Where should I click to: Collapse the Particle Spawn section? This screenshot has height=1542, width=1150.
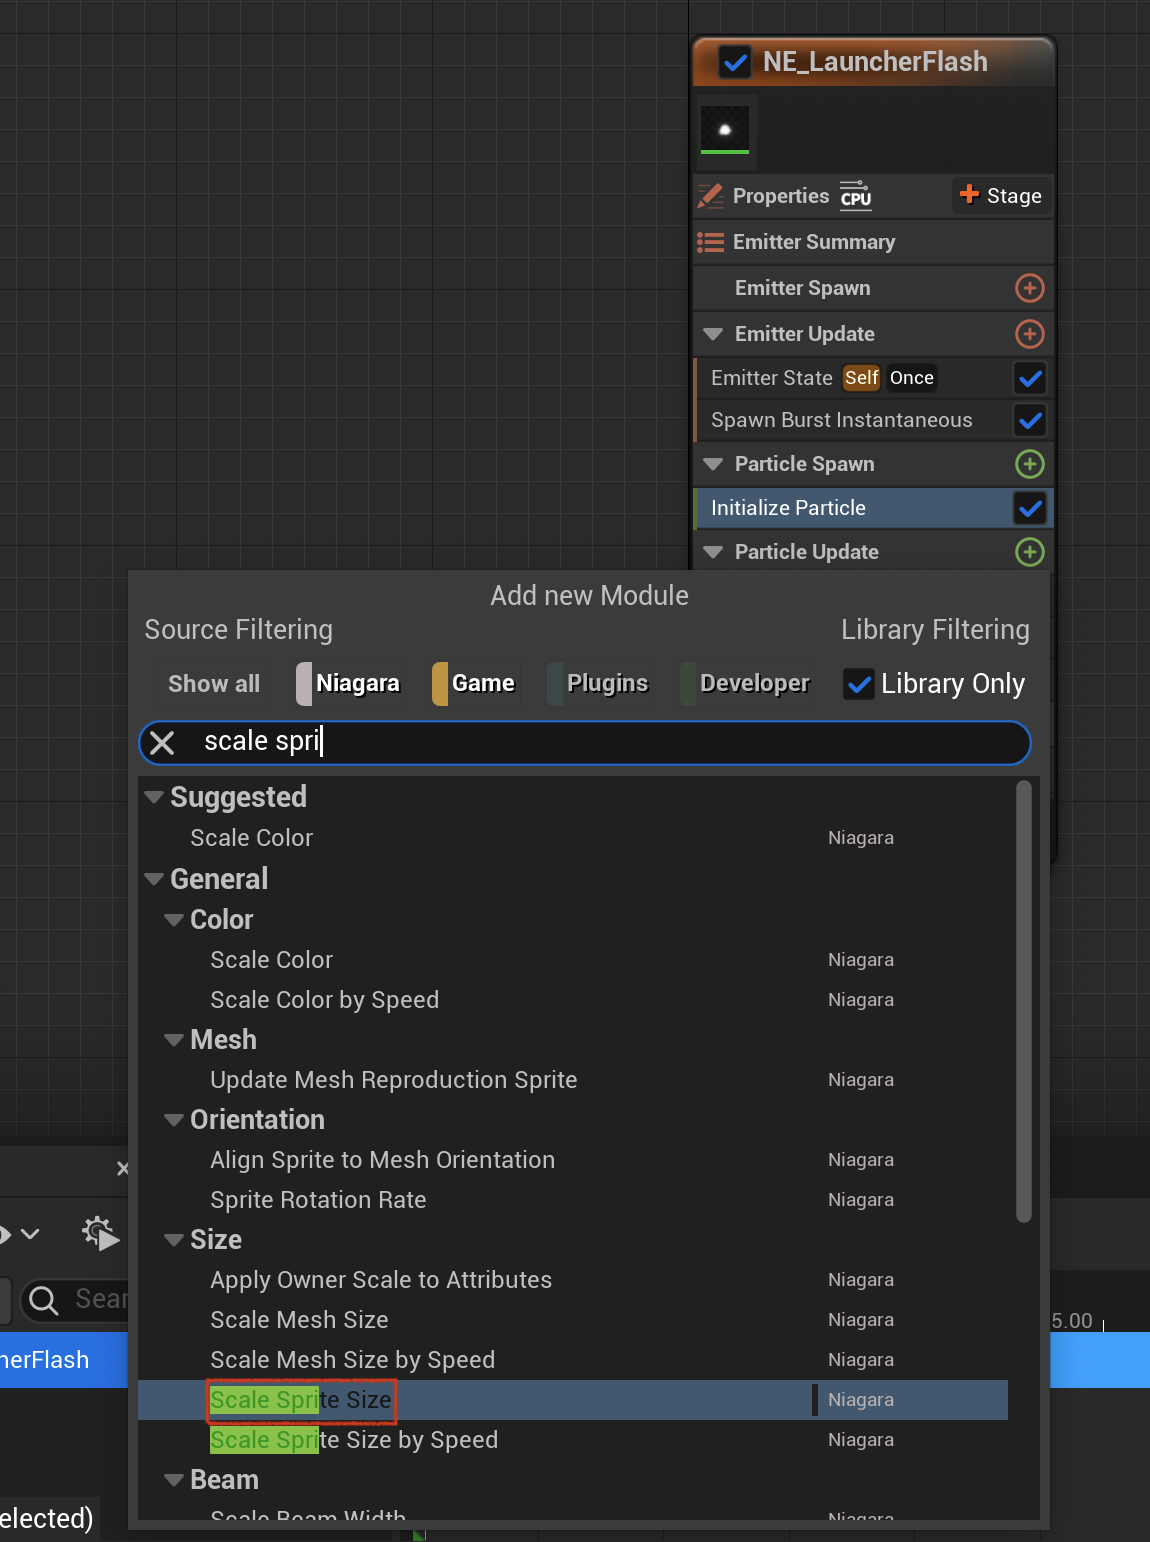(713, 464)
